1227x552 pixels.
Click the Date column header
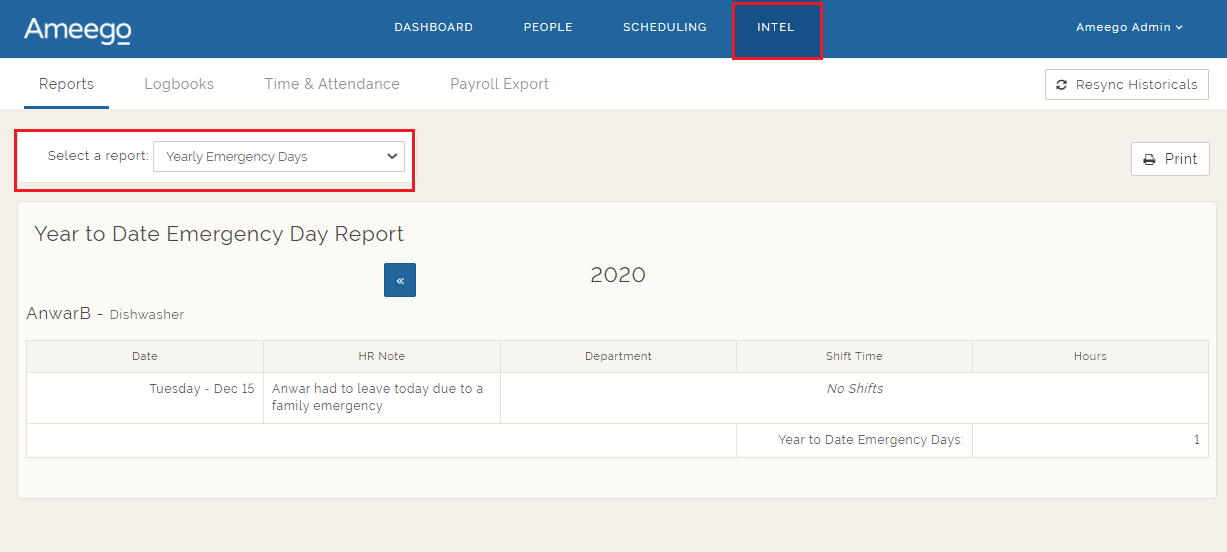pos(145,356)
